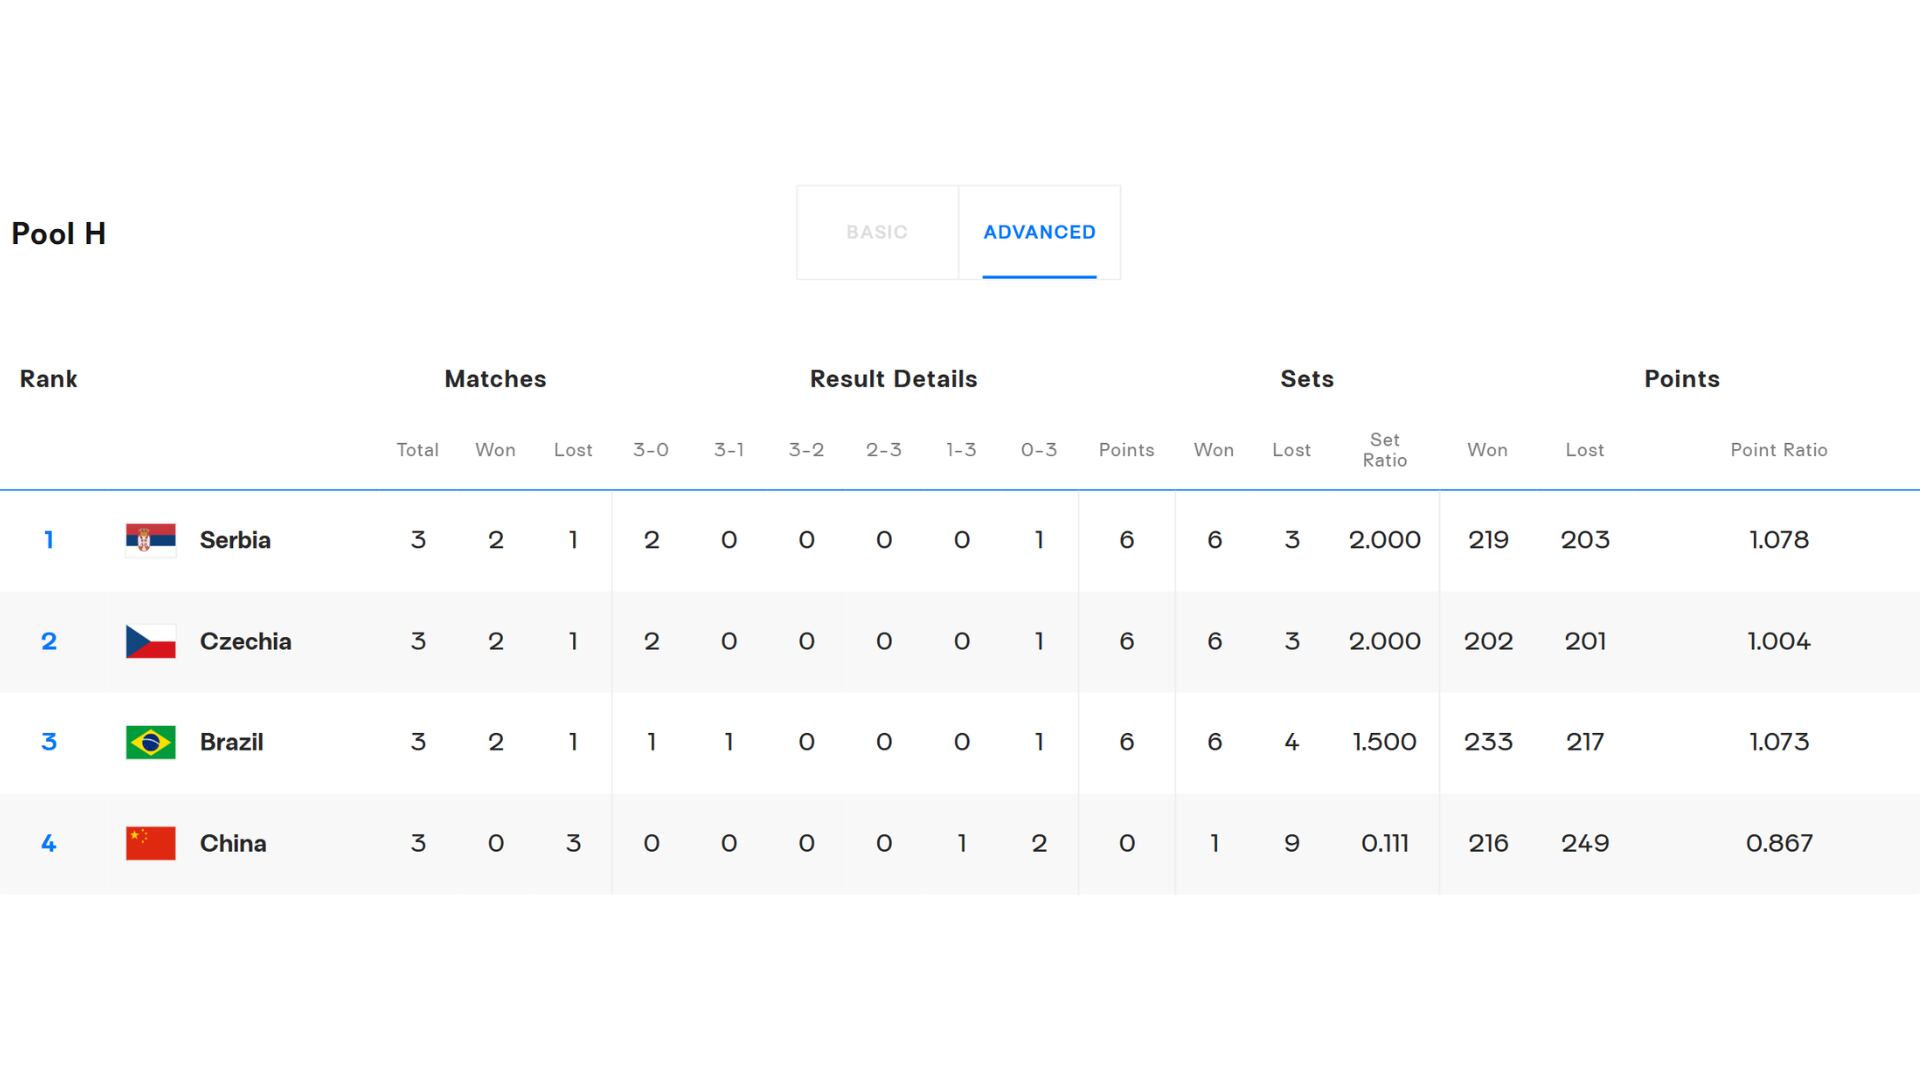Click the 3-1 result column header
The width and height of the screenshot is (1920, 1080).
729,450
